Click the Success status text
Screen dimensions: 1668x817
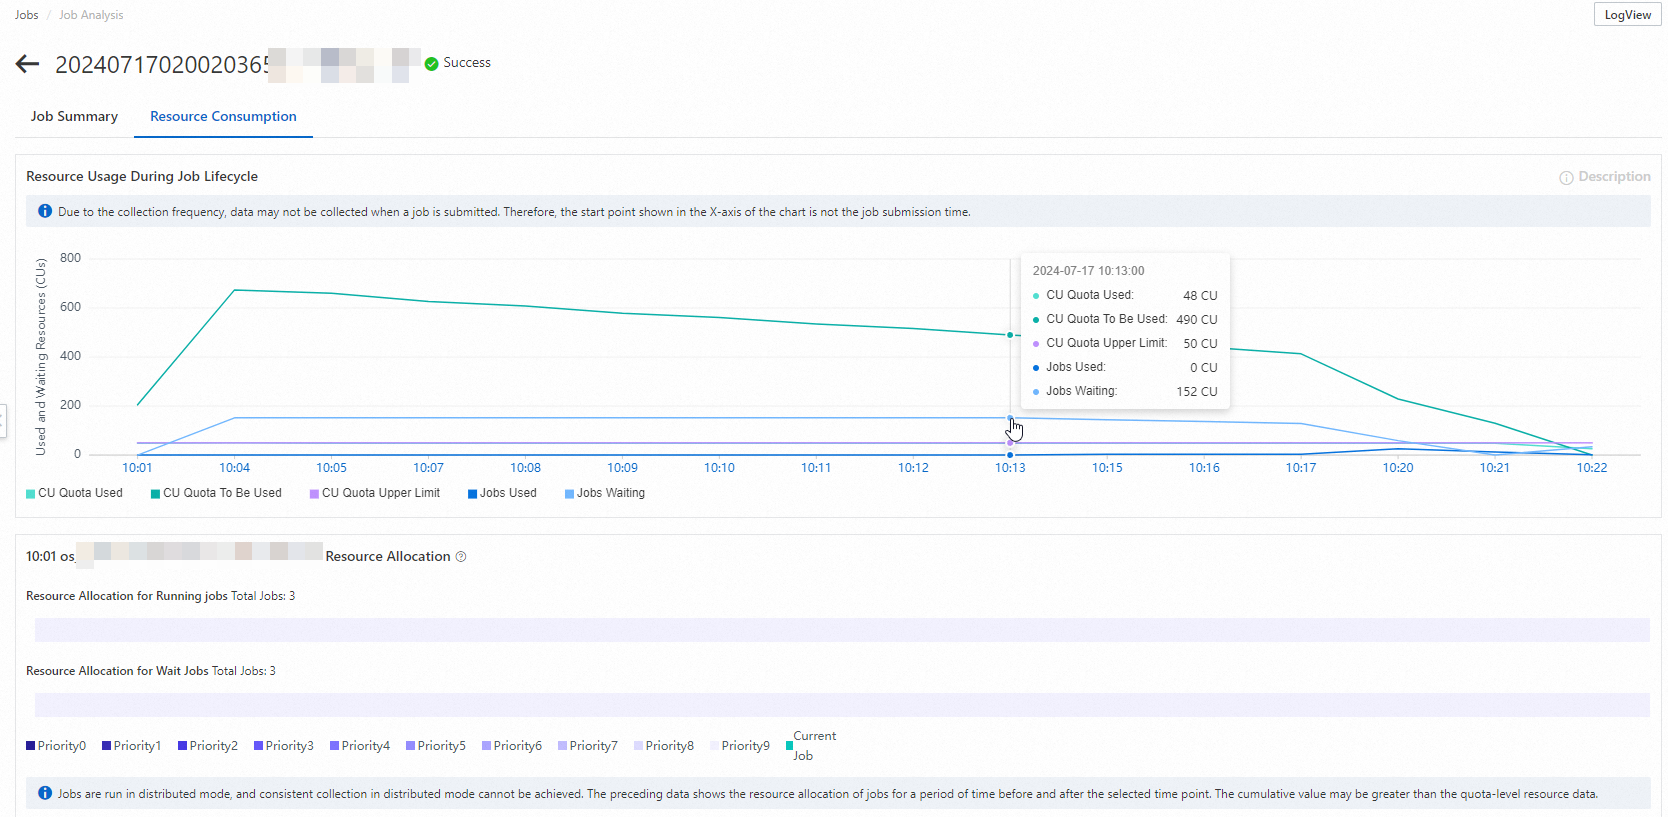[x=467, y=63]
